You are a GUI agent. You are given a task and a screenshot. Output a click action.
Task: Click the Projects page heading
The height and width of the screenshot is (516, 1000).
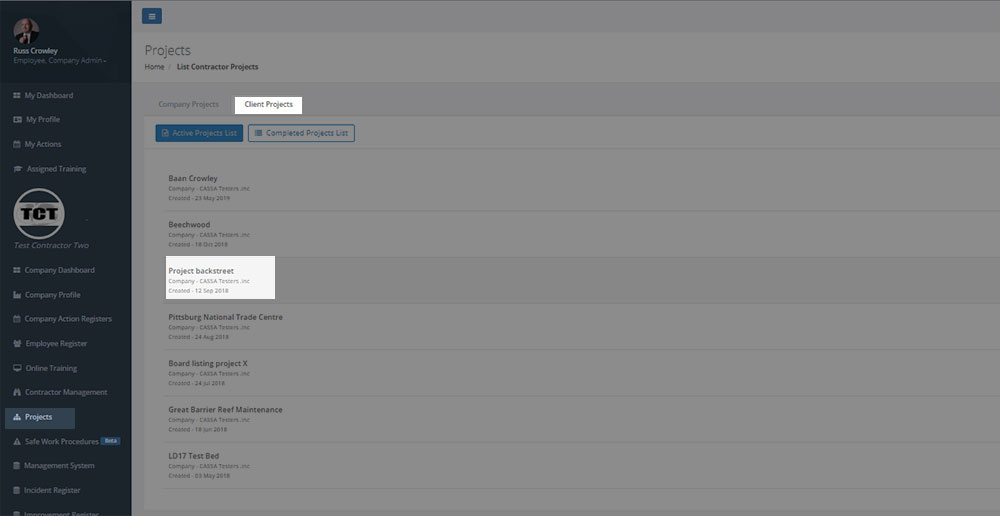(x=168, y=50)
